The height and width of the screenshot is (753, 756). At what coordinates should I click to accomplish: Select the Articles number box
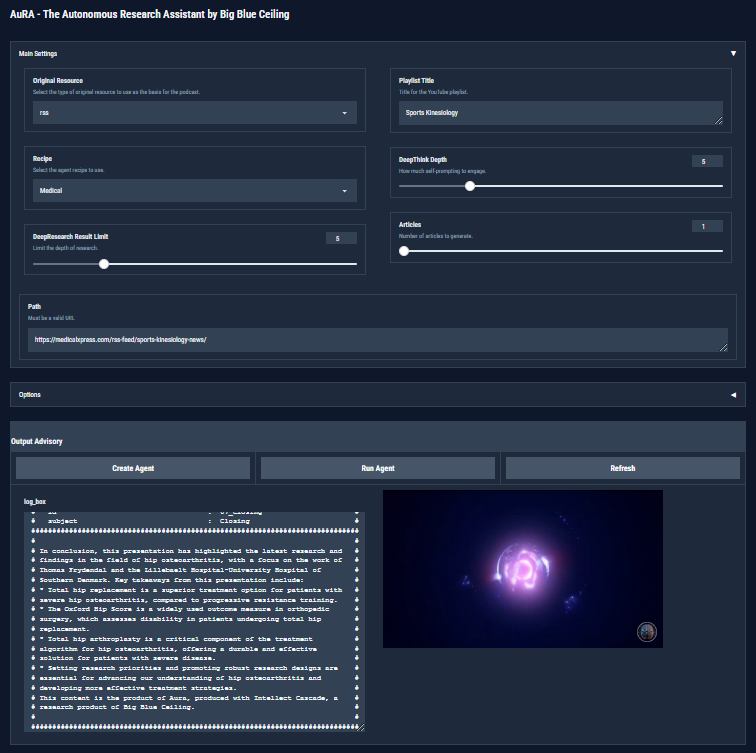(706, 226)
